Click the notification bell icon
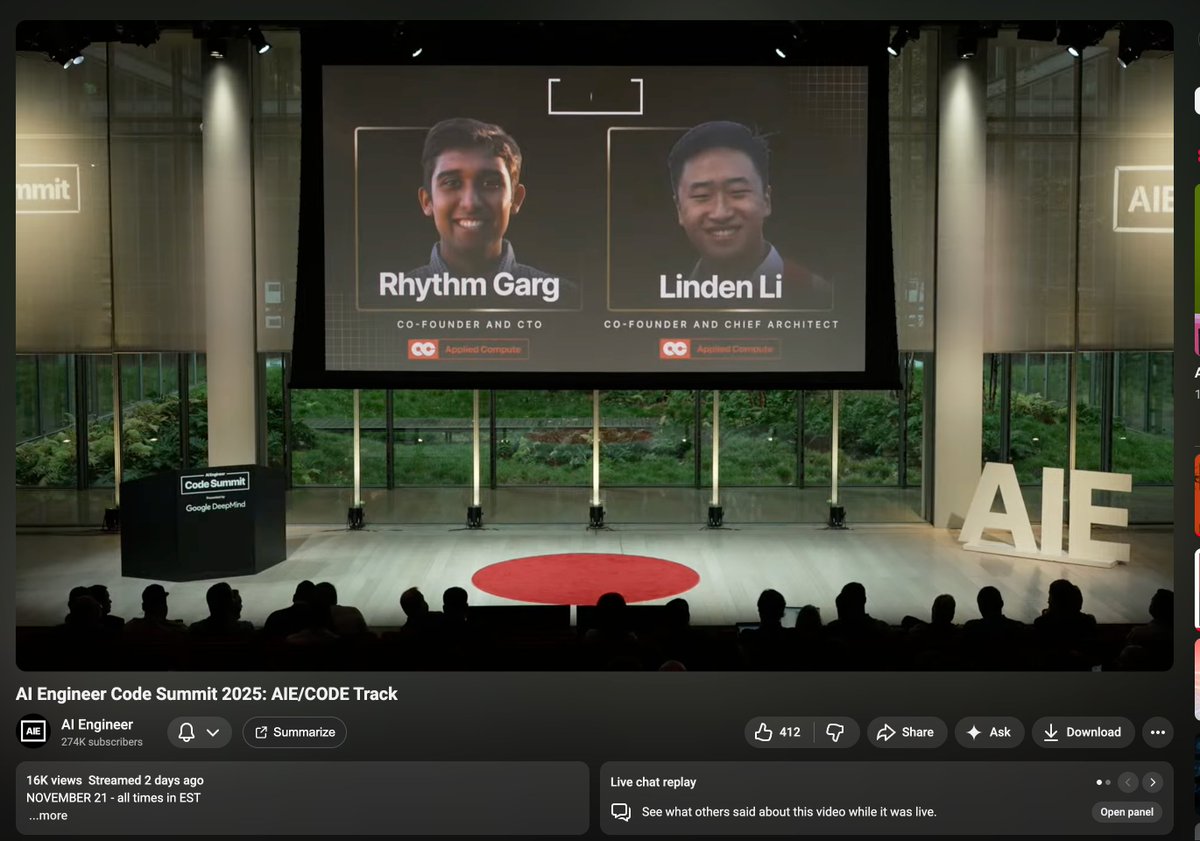 point(186,732)
